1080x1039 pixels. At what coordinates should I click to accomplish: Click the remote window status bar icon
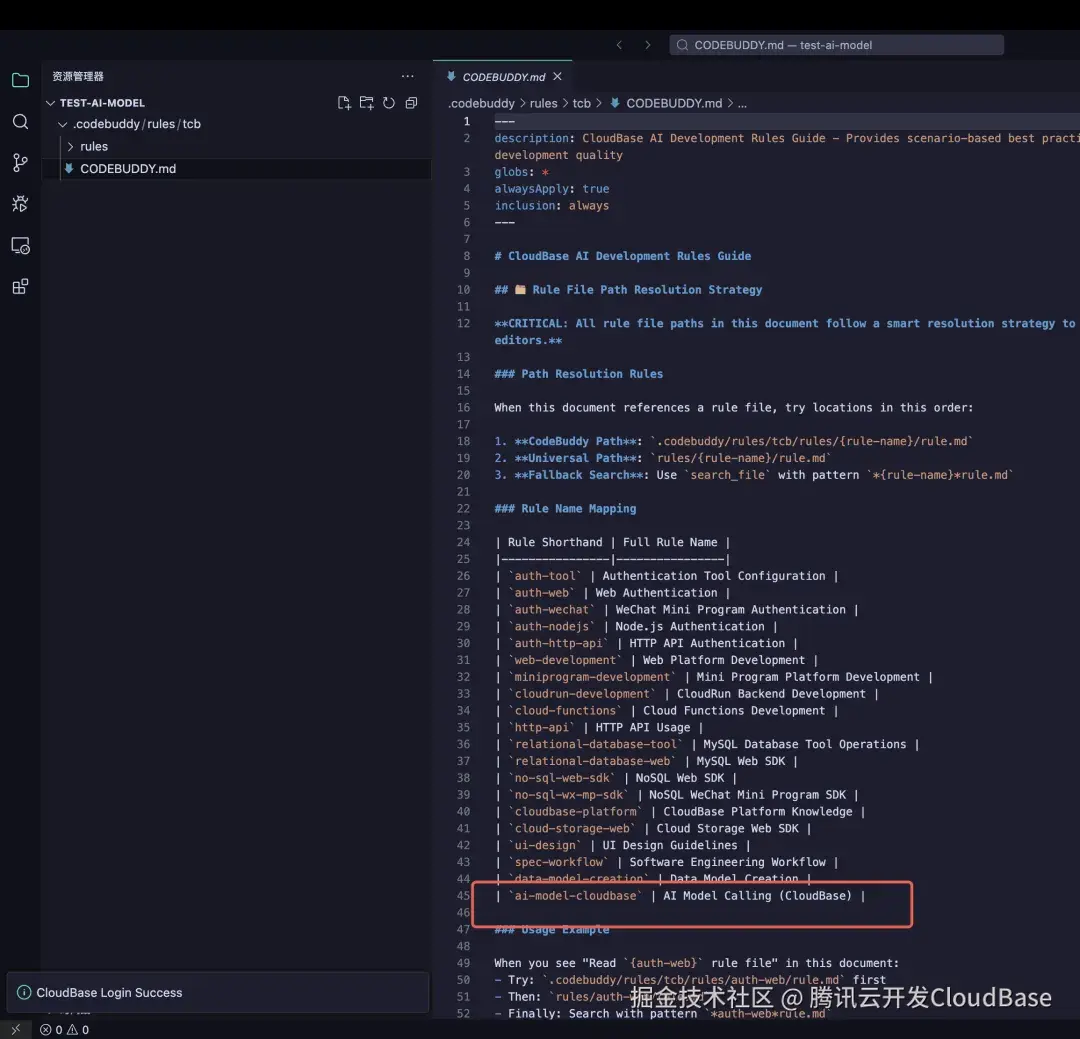[x=15, y=1029]
